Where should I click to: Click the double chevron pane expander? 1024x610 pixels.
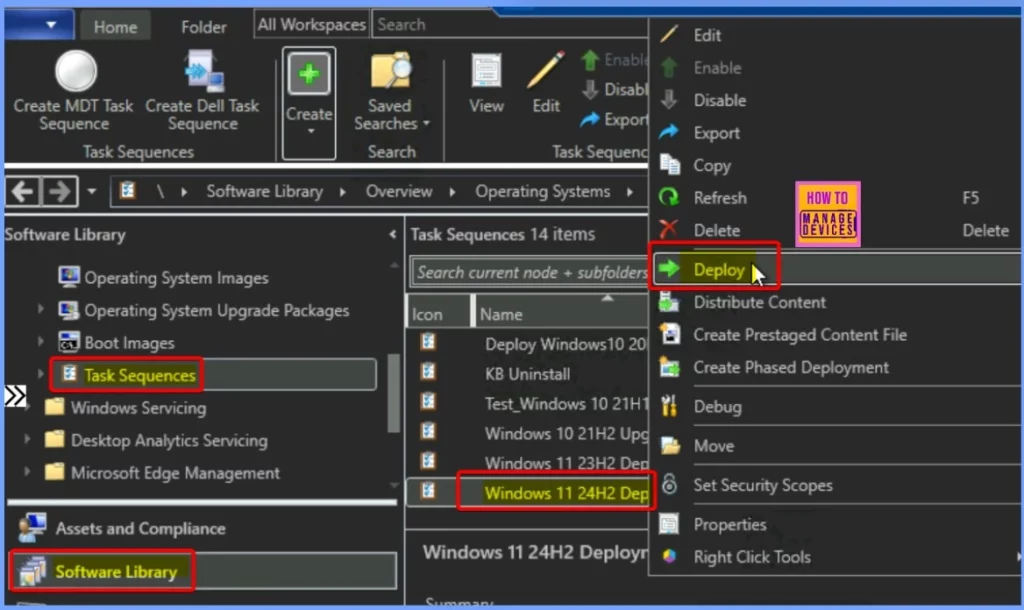coord(15,396)
